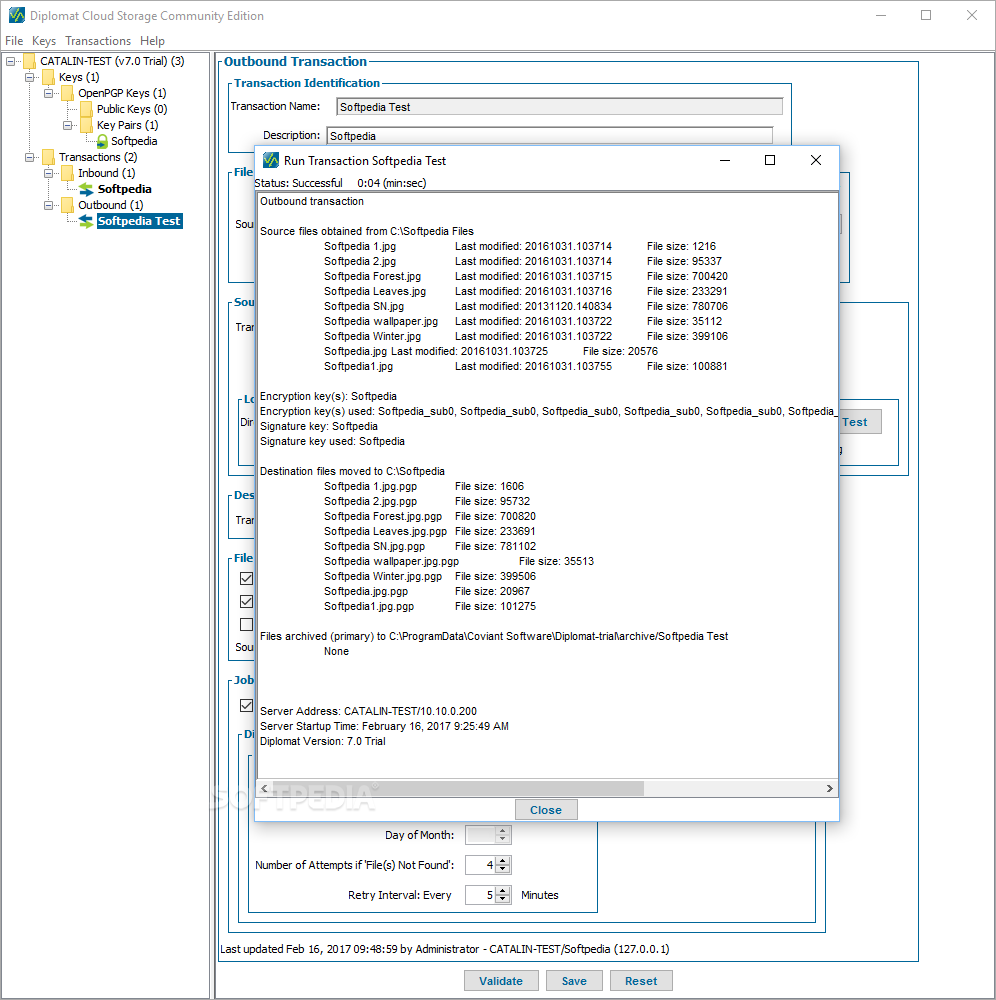Collapse the OpenPGP Keys tree node
This screenshot has height=1000, width=996.
[x=48, y=93]
